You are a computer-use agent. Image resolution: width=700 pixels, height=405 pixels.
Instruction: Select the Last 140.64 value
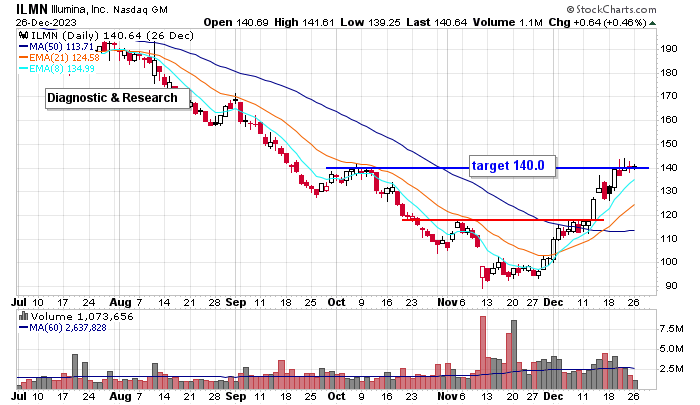(x=437, y=22)
